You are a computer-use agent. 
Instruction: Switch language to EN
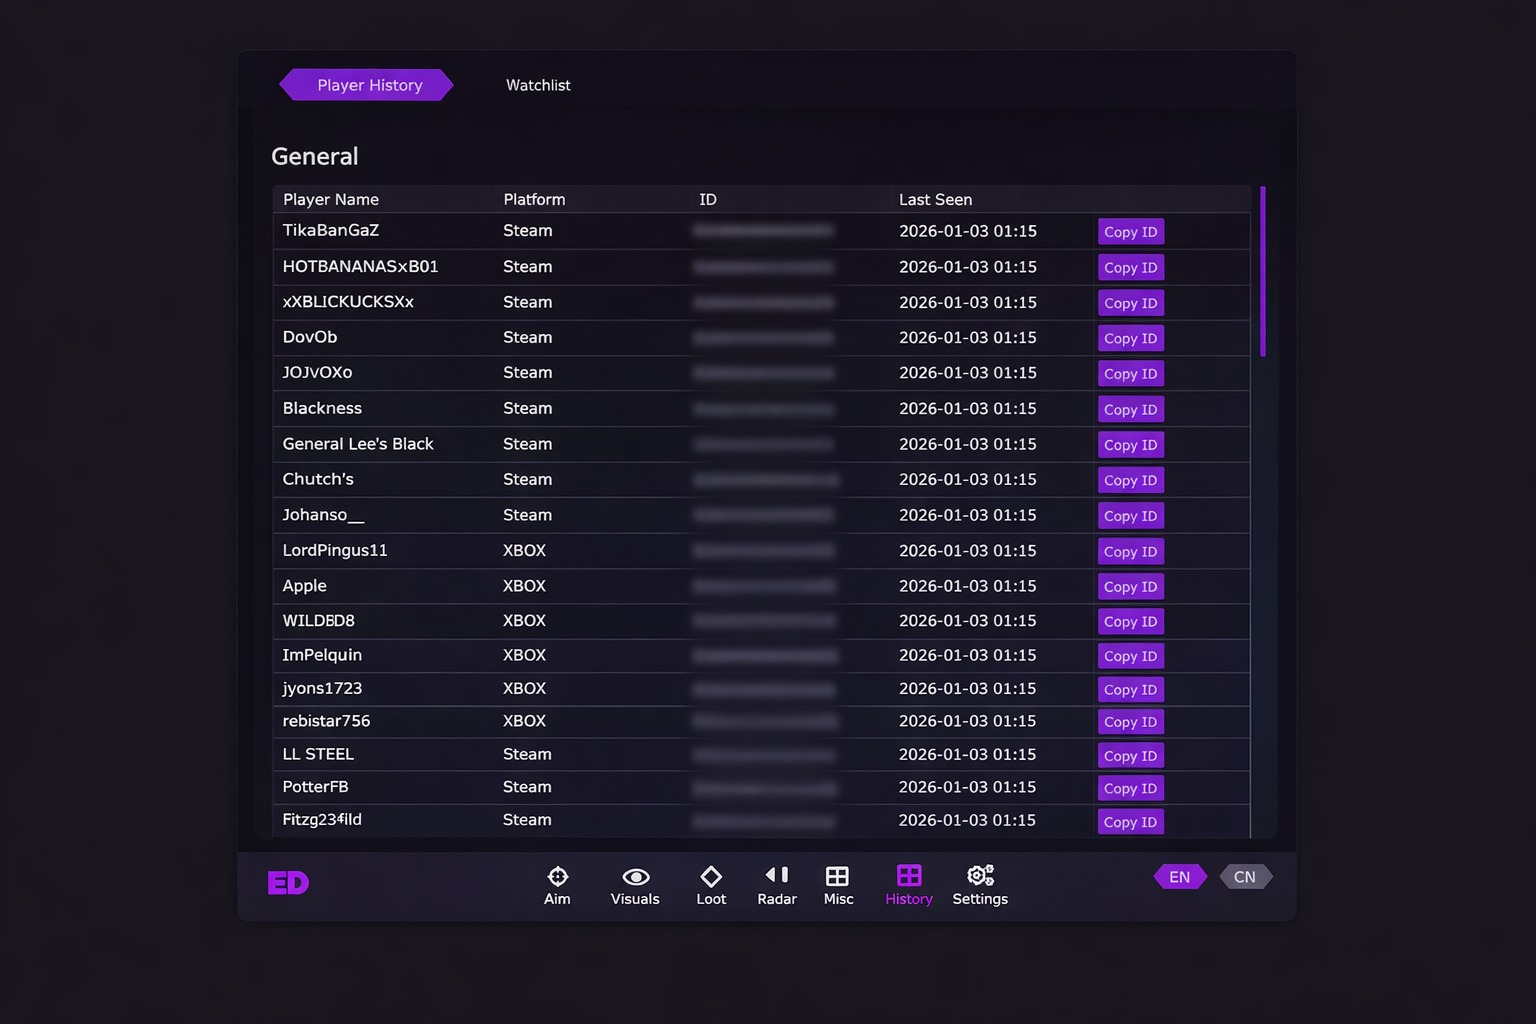coord(1180,877)
